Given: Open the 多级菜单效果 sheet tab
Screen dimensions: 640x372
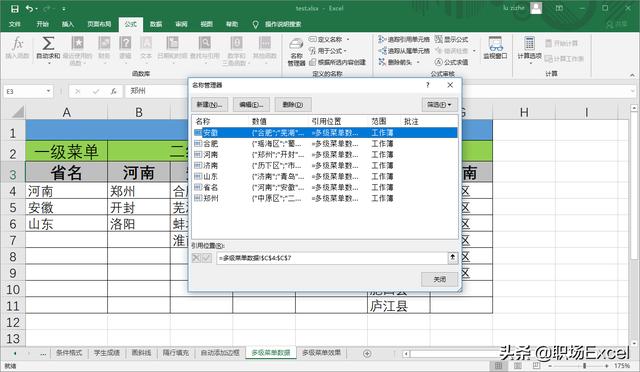Looking at the screenshot, I should (x=321, y=353).
